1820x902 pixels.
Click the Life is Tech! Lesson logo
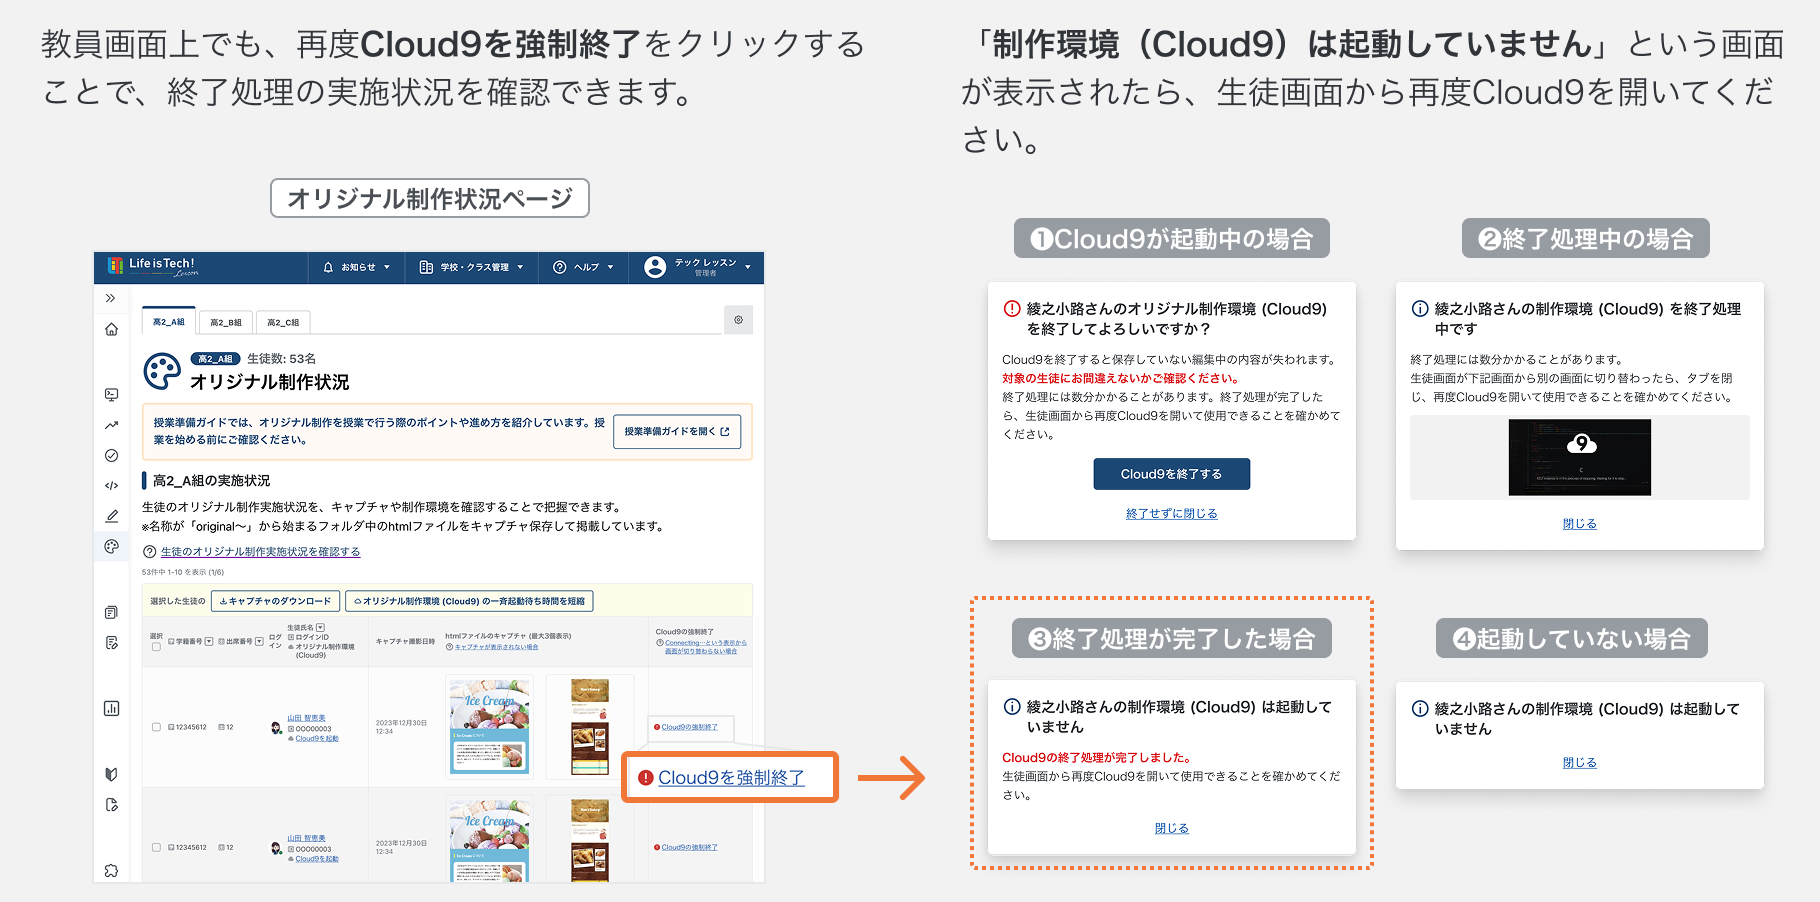[x=154, y=267]
